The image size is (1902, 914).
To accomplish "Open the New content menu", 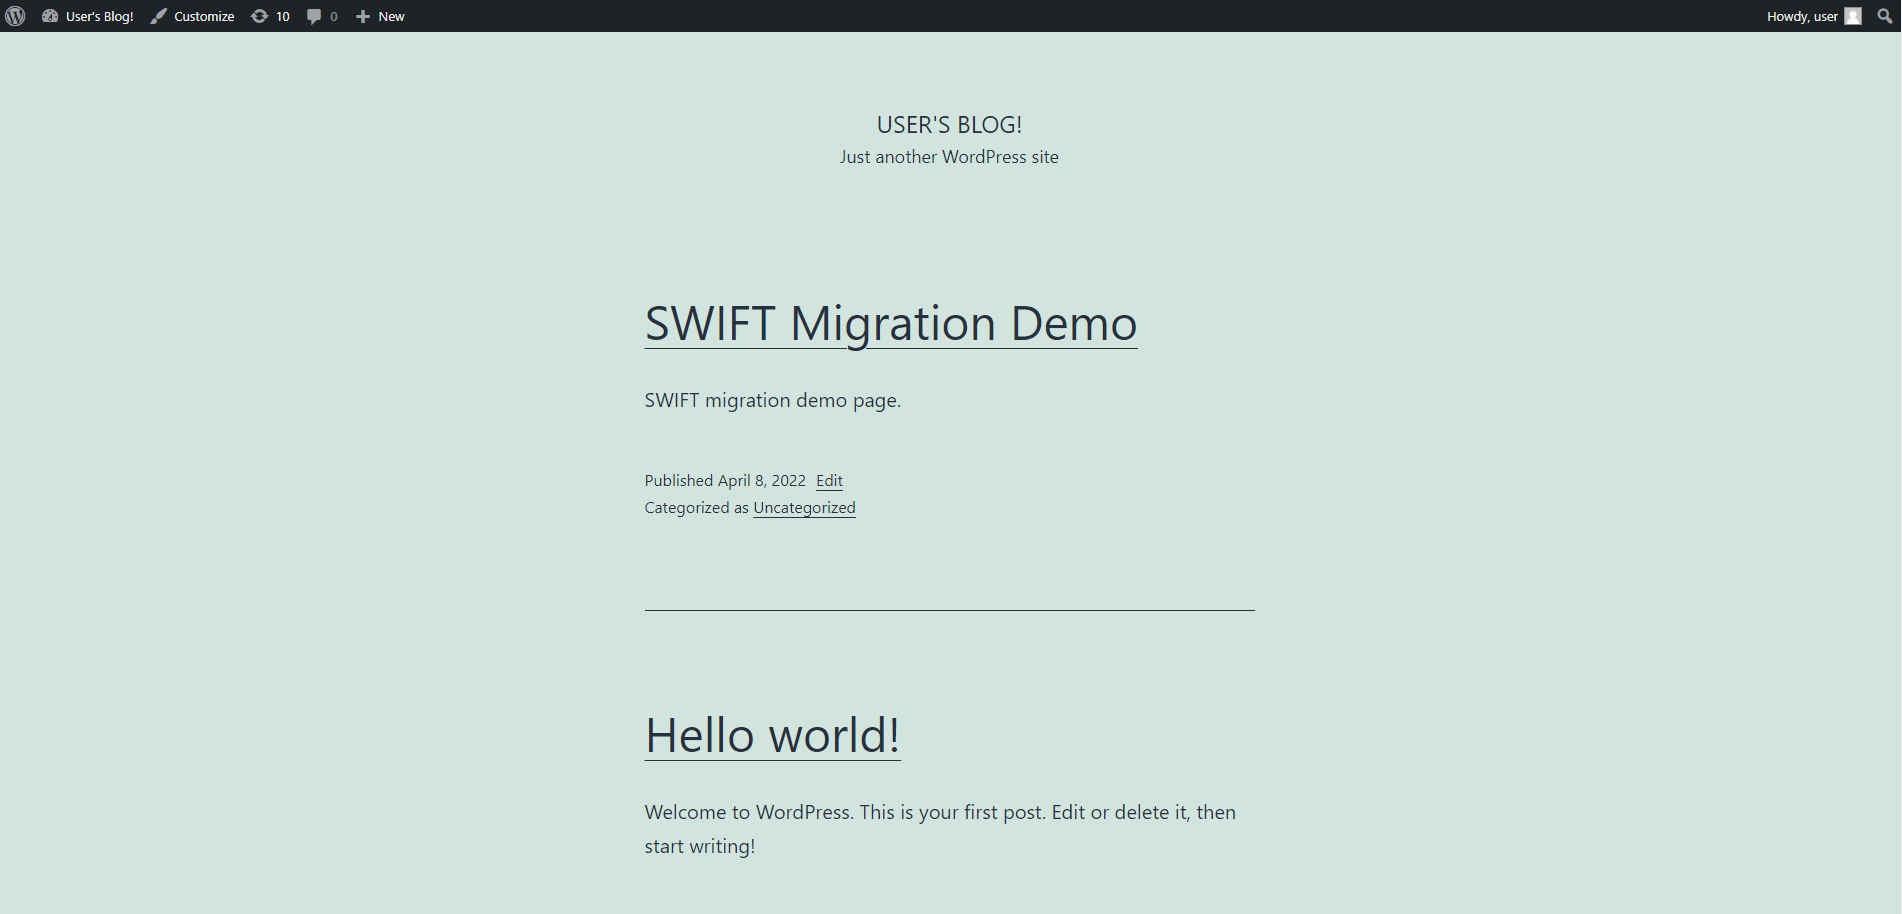I will point(380,16).
